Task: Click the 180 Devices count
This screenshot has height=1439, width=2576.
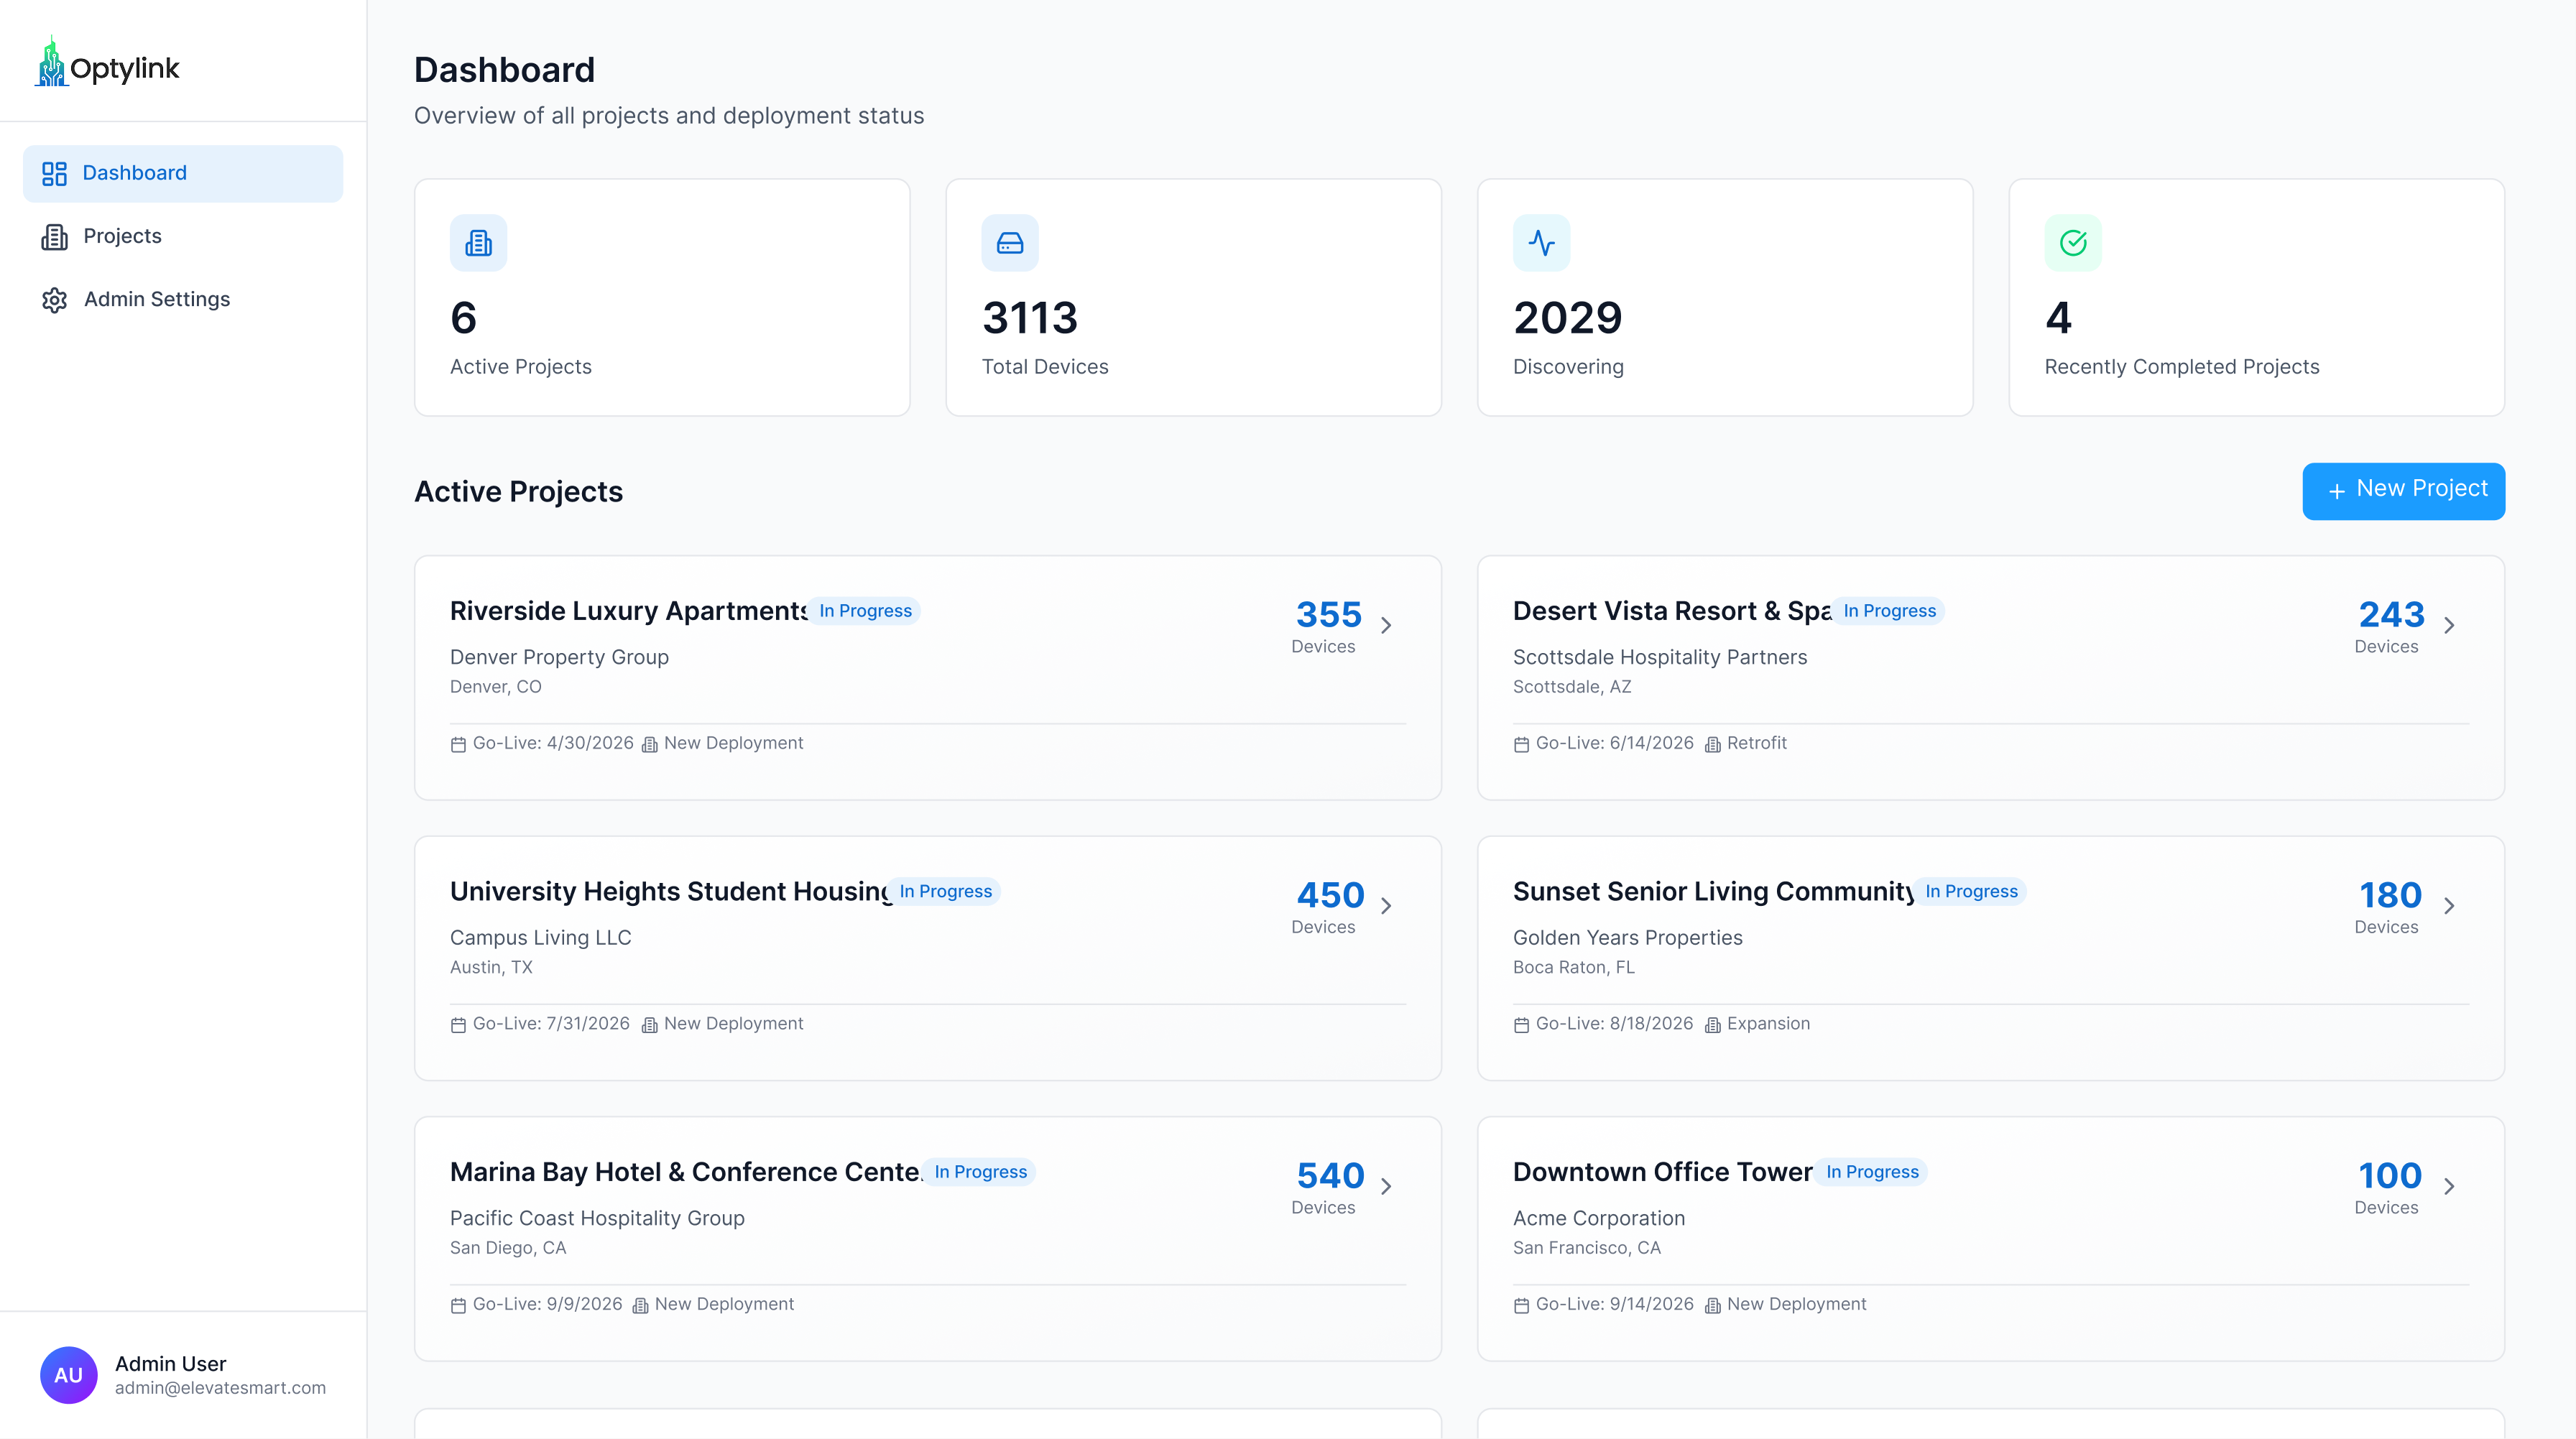Action: click(x=2390, y=895)
